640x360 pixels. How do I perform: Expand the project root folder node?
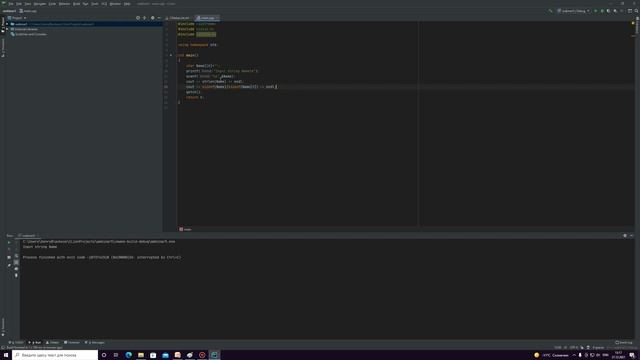(7, 24)
